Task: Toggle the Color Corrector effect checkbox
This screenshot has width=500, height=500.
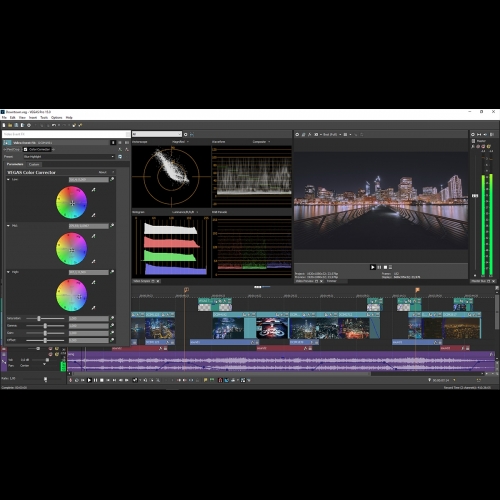Action: [25, 149]
